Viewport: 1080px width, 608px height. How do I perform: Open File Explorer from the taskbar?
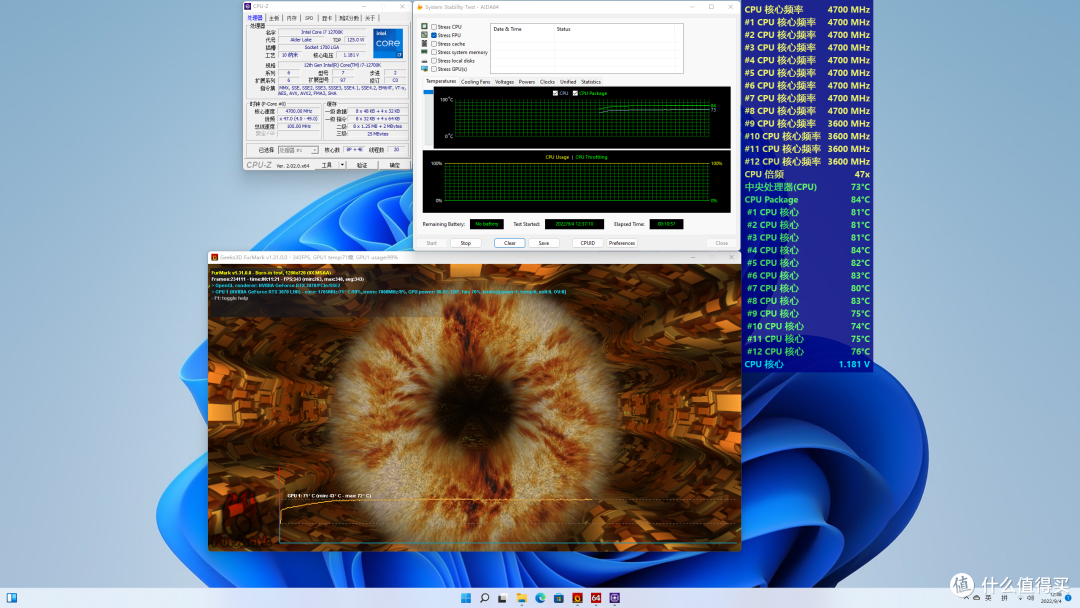(521, 598)
